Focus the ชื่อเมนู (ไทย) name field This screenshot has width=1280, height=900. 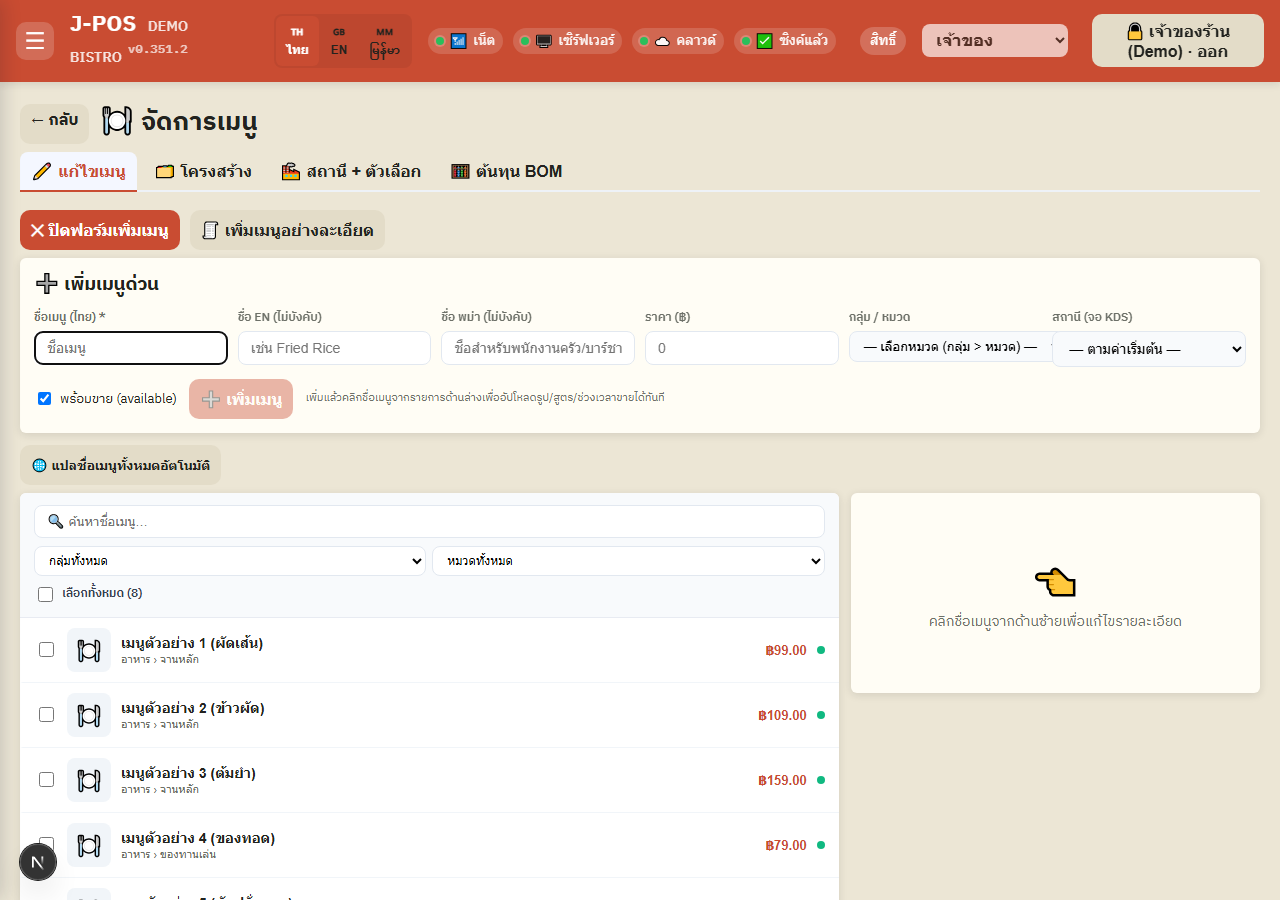pos(131,348)
